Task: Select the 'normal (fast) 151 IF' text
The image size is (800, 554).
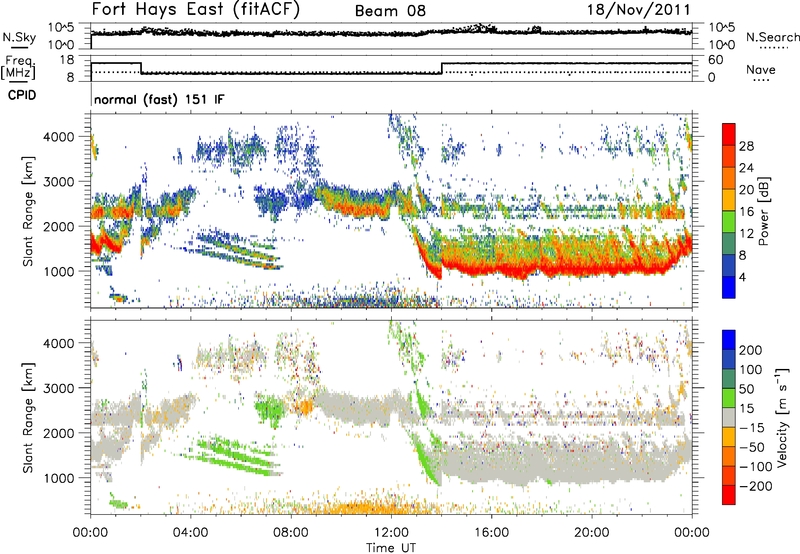Action: coord(159,99)
